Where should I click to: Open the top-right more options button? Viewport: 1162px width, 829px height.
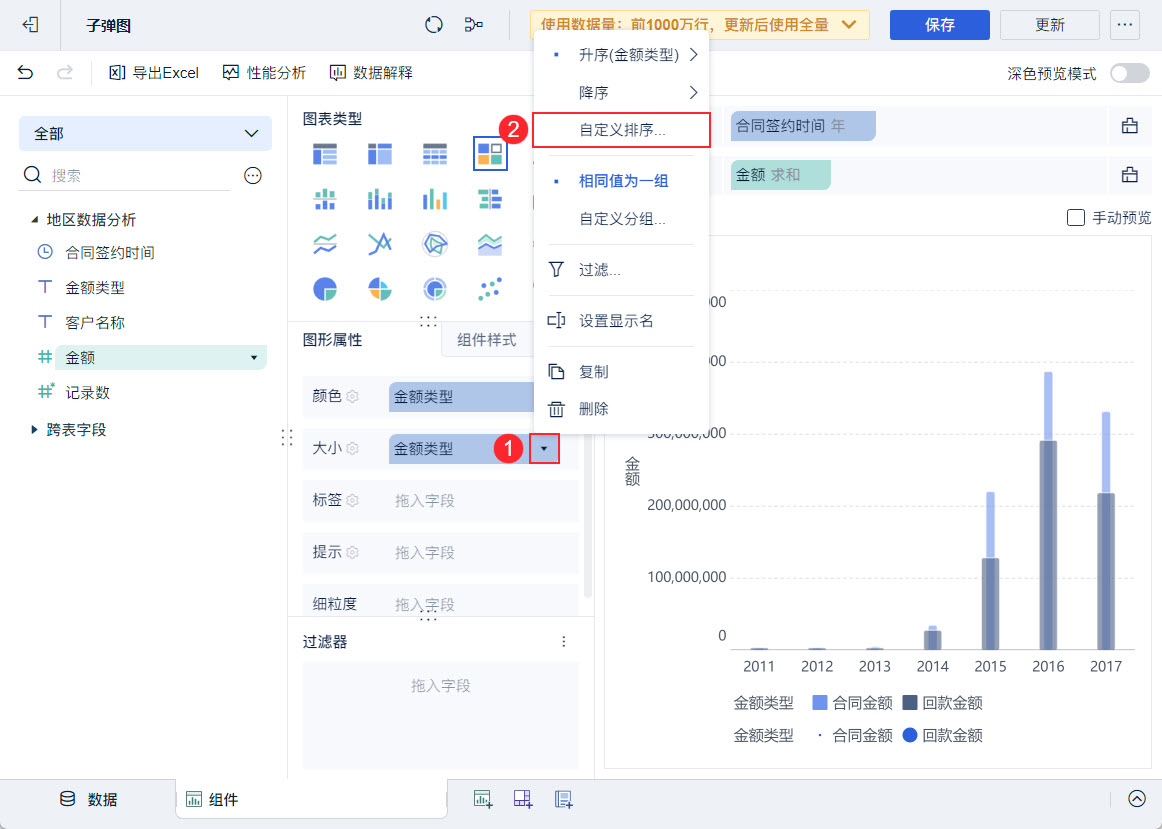pos(1124,24)
